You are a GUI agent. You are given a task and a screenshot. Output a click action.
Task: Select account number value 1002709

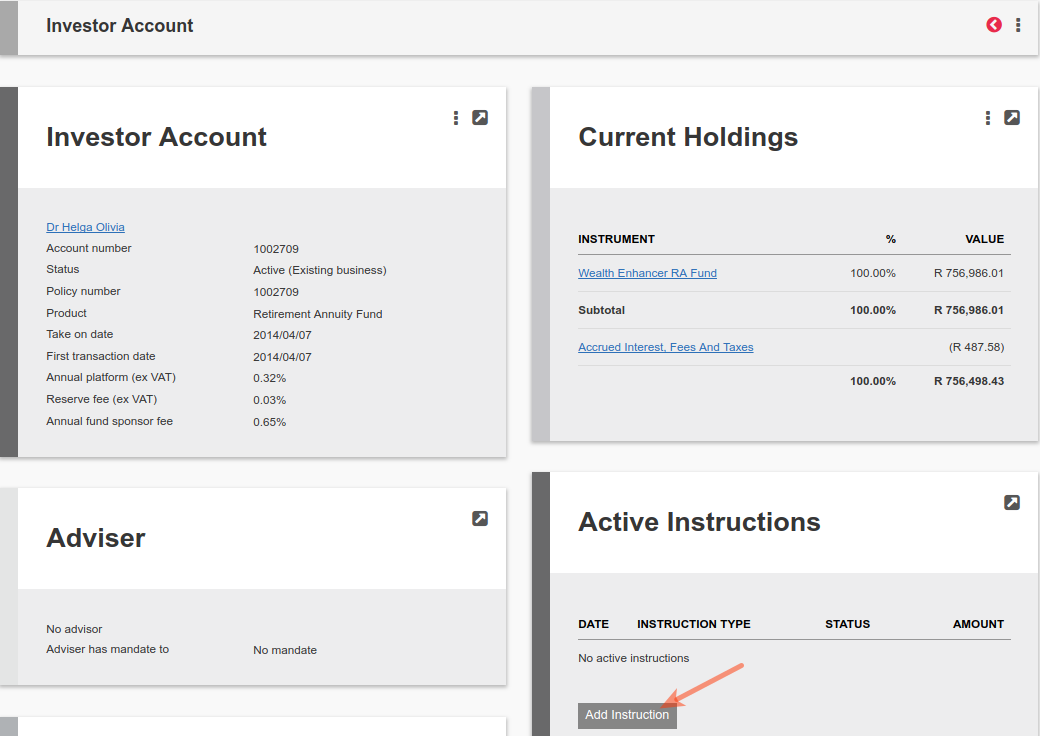(x=276, y=249)
